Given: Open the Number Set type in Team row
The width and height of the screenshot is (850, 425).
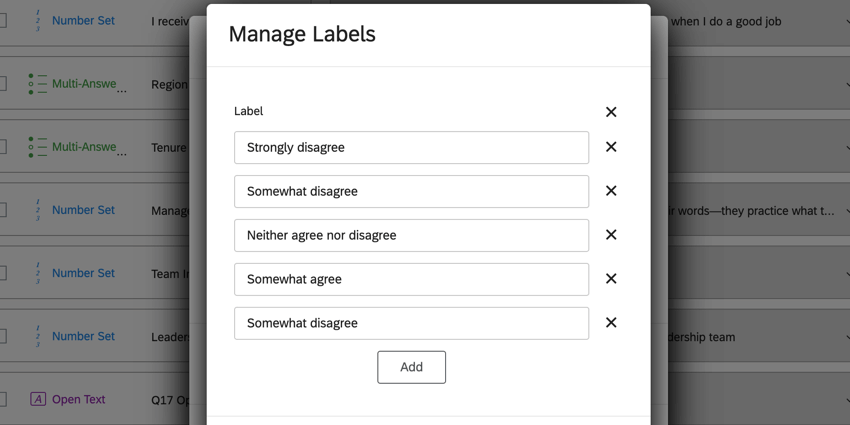Looking at the screenshot, I should point(83,273).
